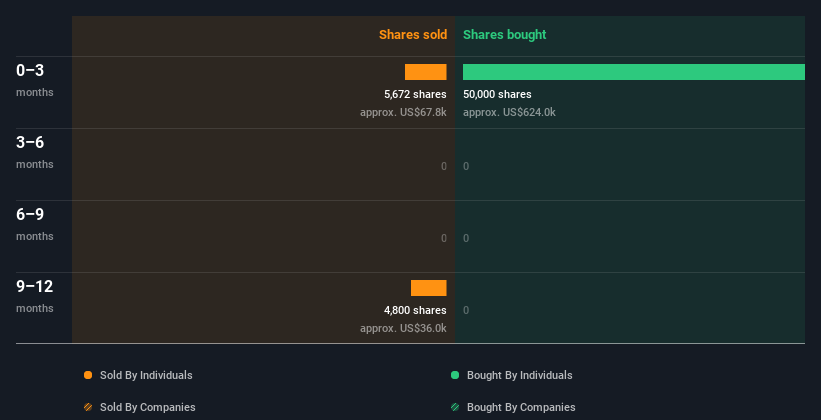Viewport: 821px width, 420px height.
Task: Click the striped Sold By Companies legend icon
Action: 88,407
